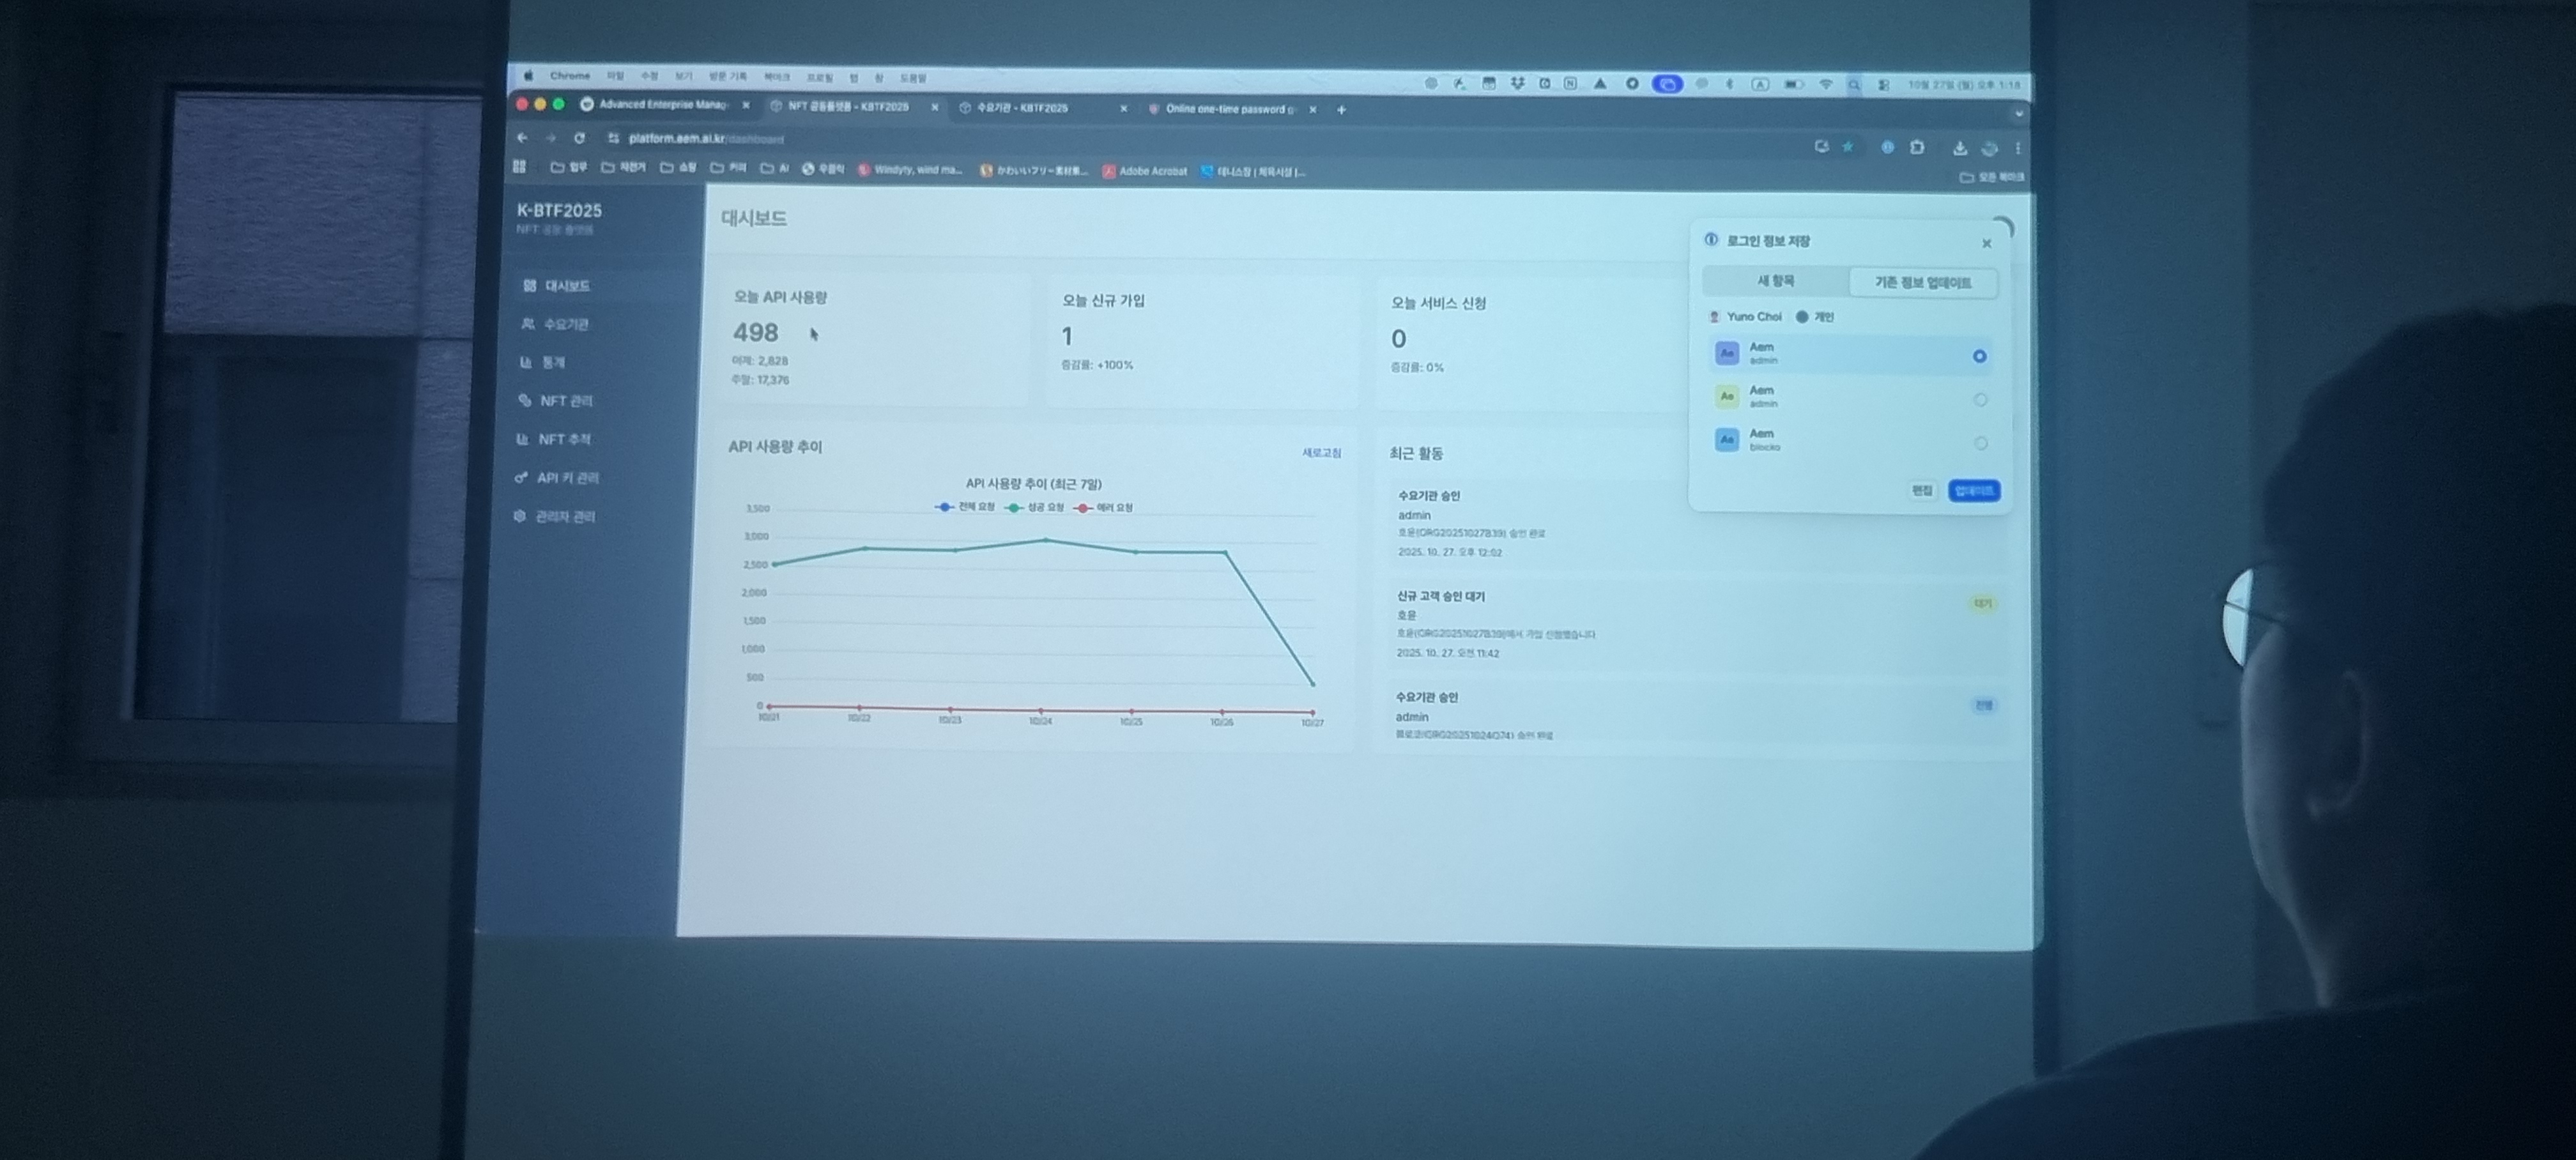
Task: Click the 관리자 관리 gear icon
Action: pos(519,517)
